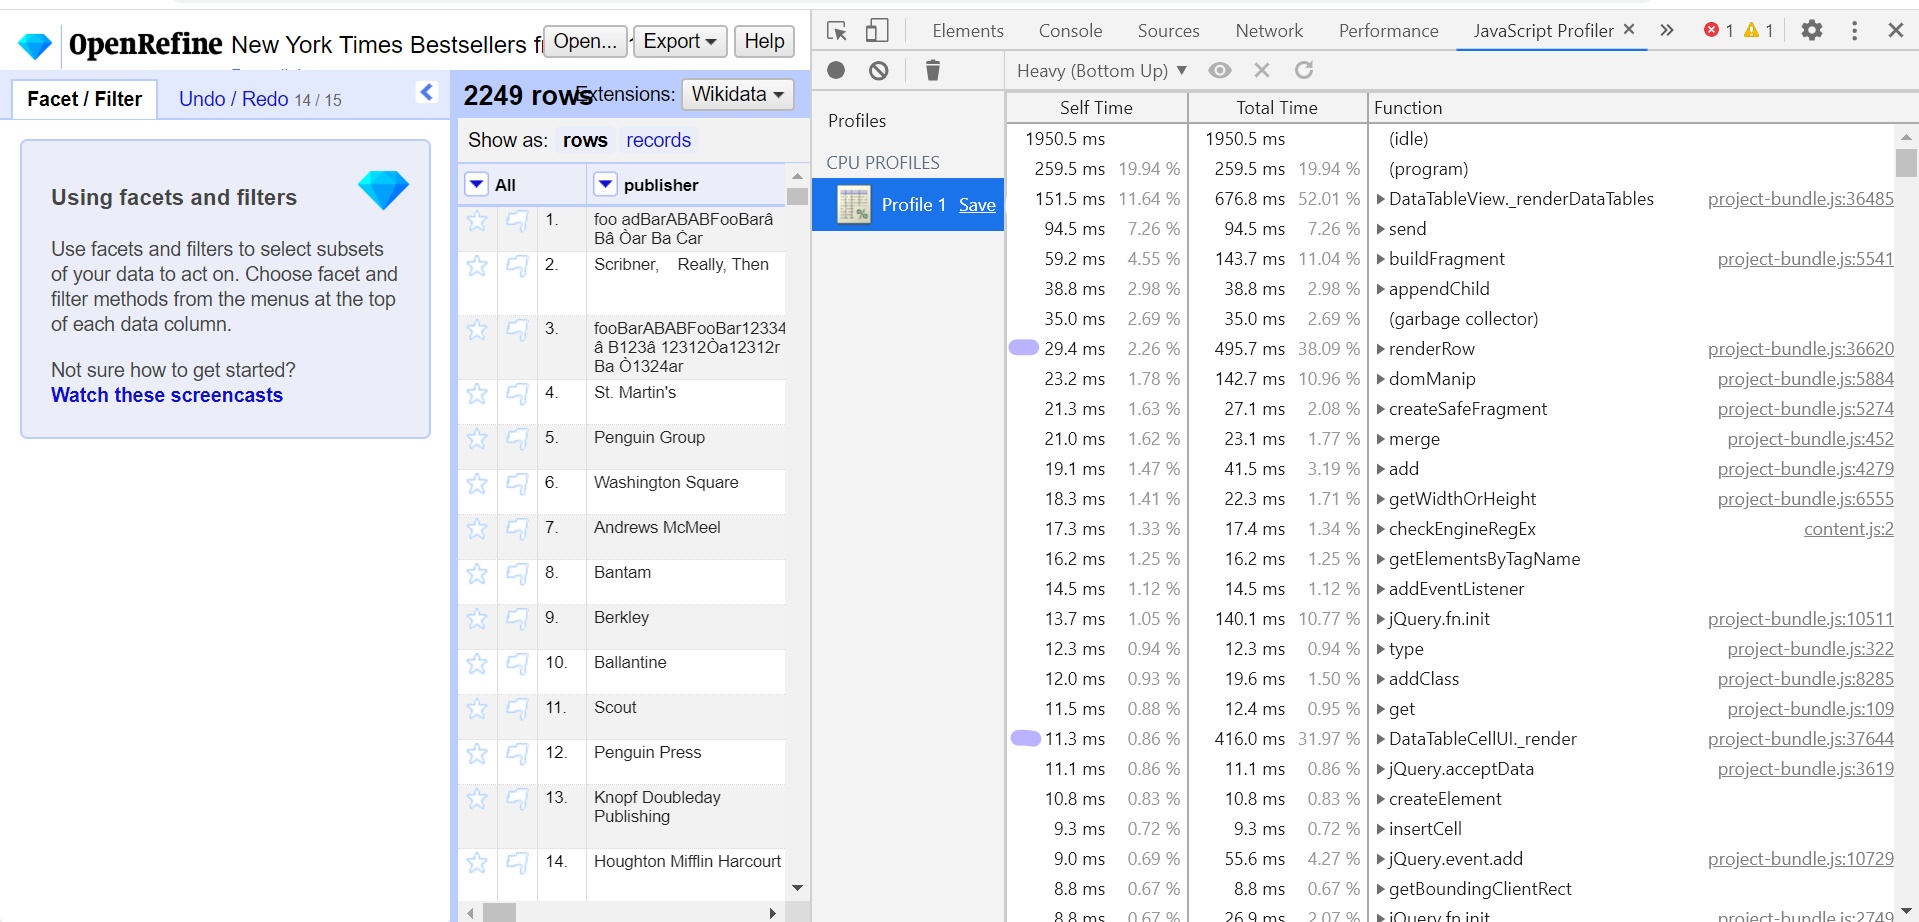Switch to the Undo / Redo tab
This screenshot has height=922, width=1919.
(260, 99)
